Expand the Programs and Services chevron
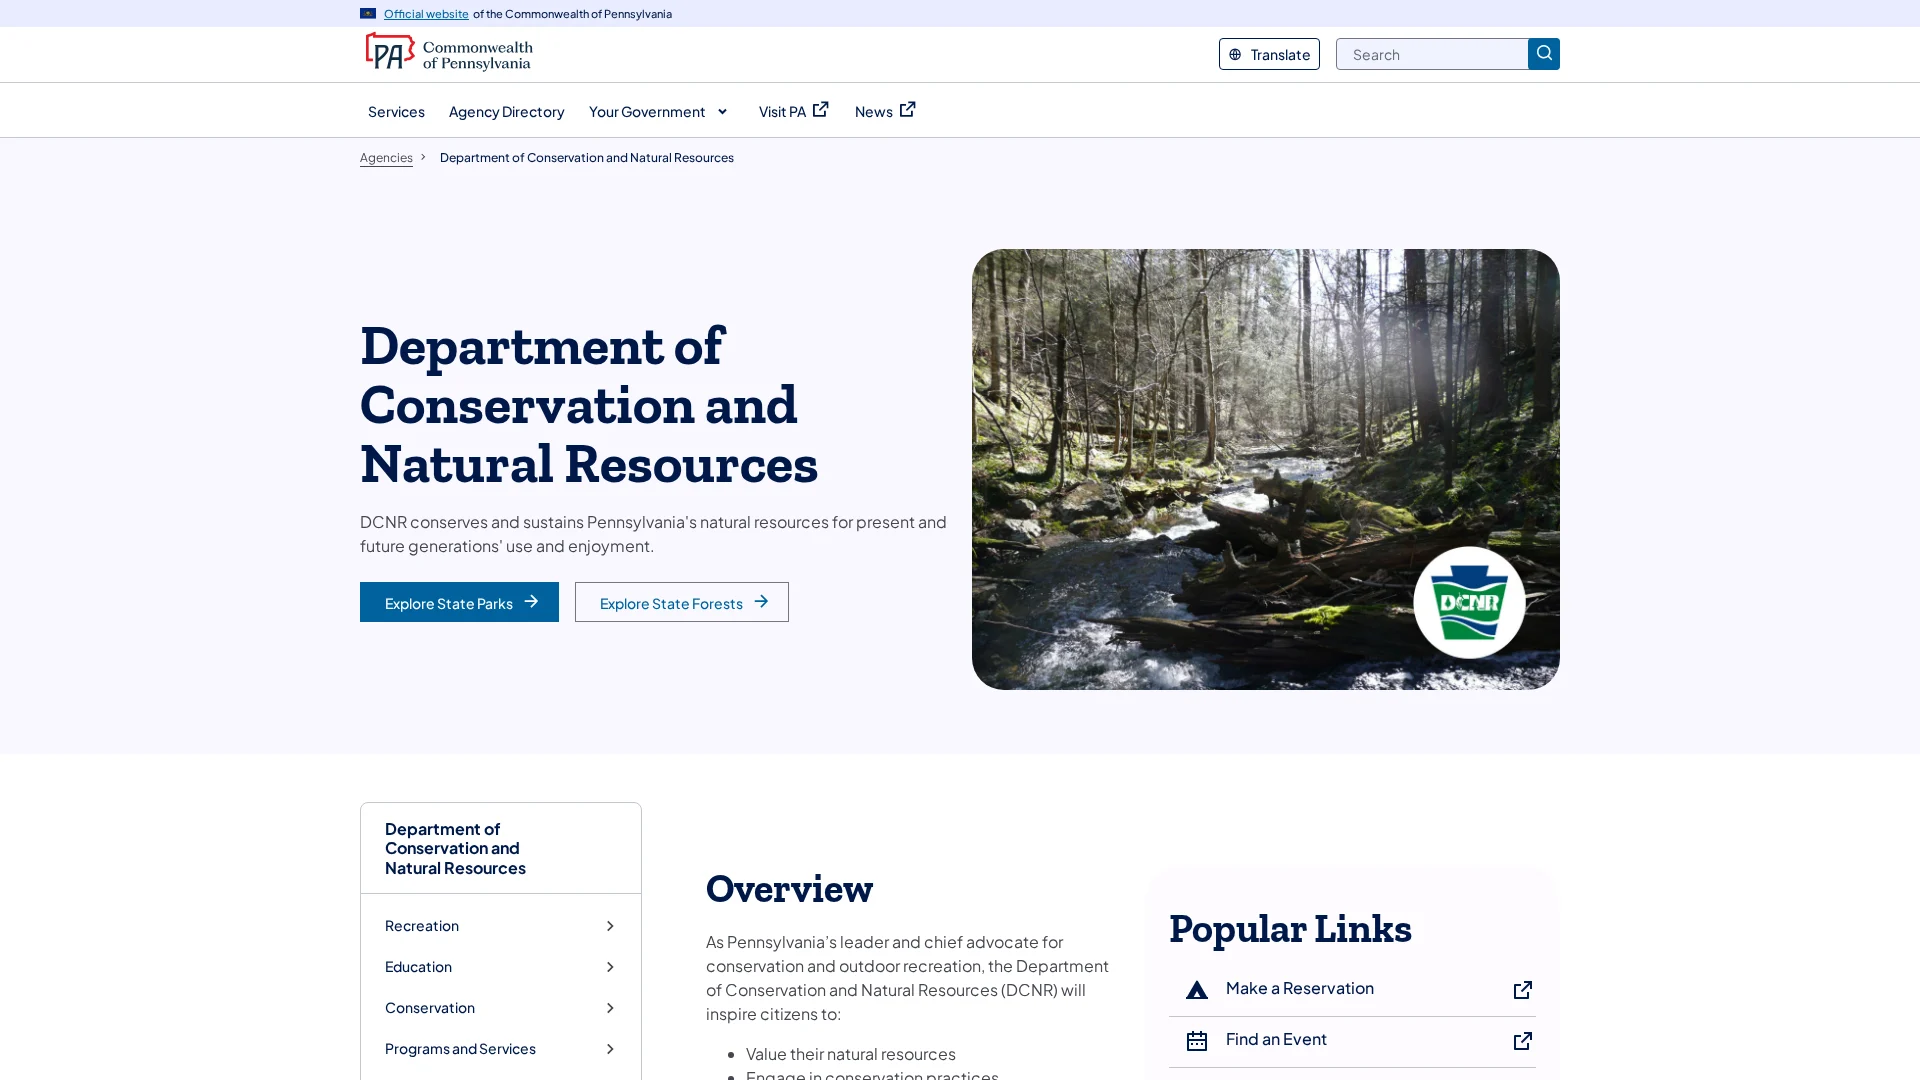The height and width of the screenshot is (1080, 1920). coord(610,1049)
